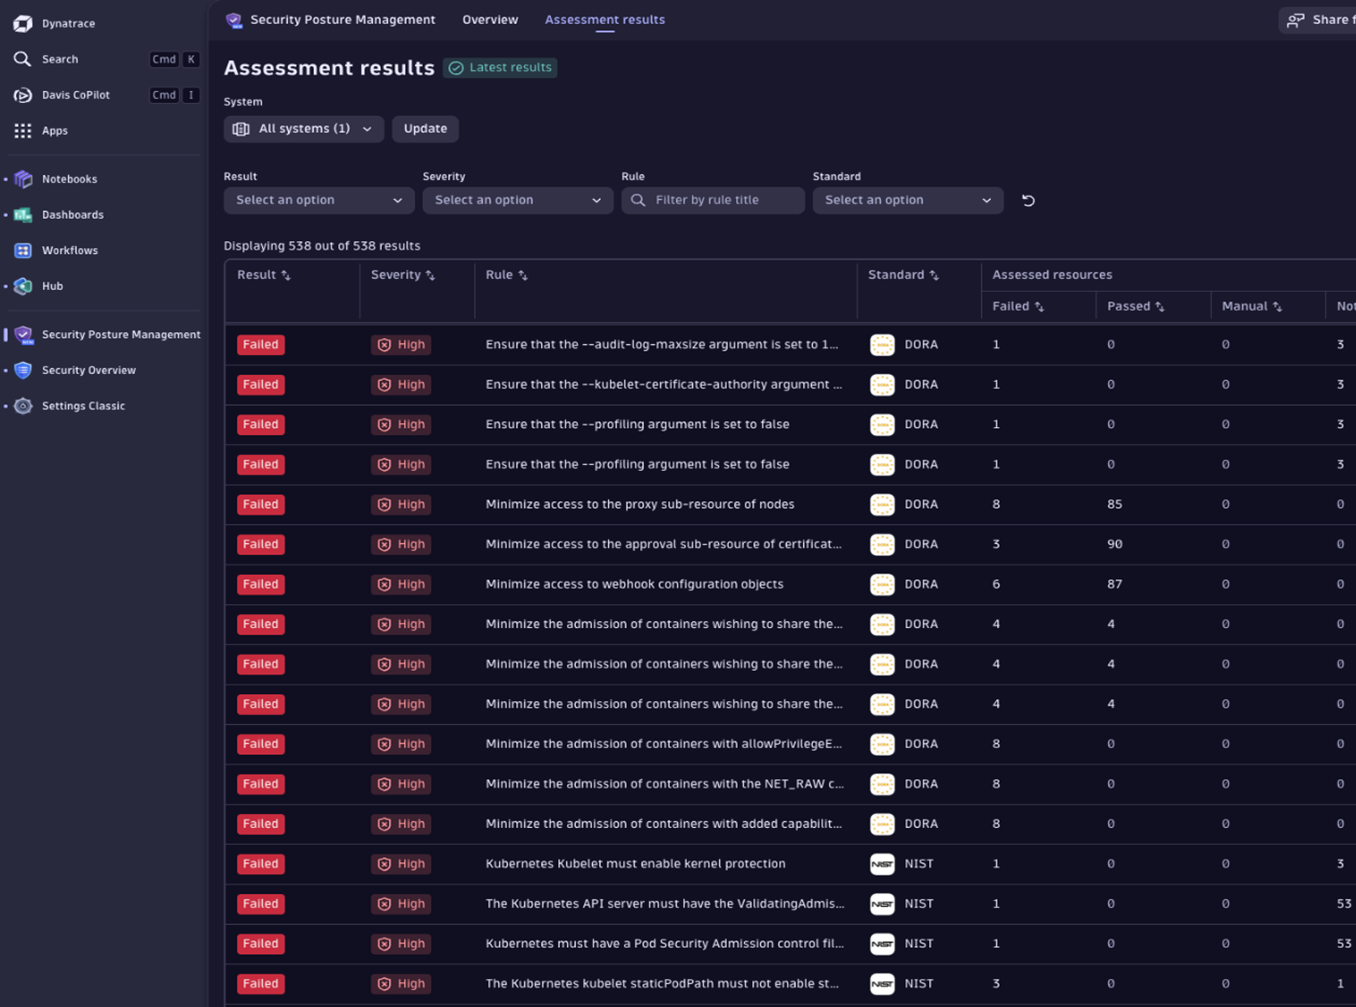Switch to the Overview tab

point(490,19)
